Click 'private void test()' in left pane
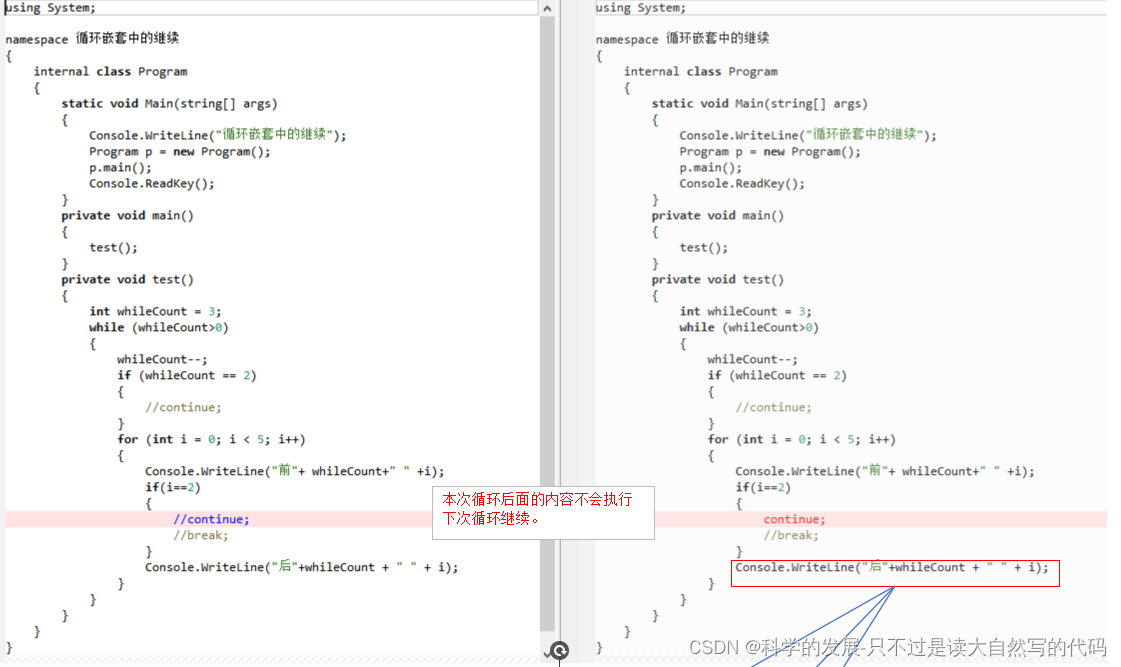This screenshot has height=667, width=1121. (127, 280)
